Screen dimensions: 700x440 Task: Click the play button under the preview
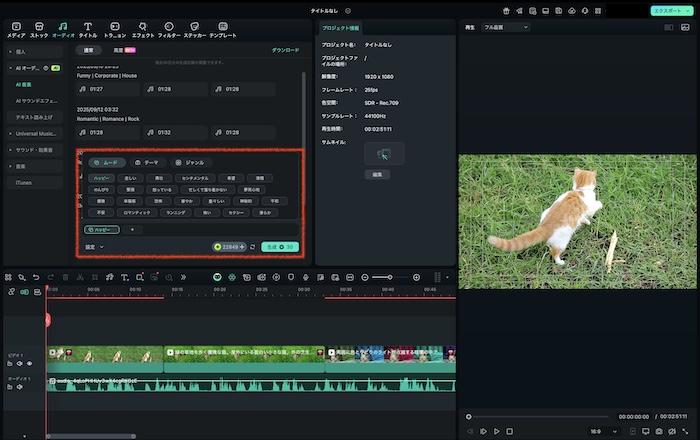click(496, 431)
